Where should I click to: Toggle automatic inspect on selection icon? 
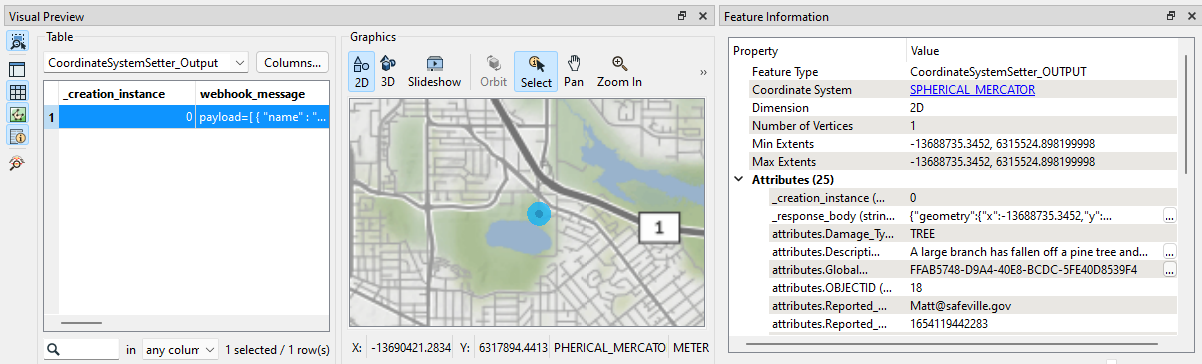pyautogui.click(x=18, y=42)
